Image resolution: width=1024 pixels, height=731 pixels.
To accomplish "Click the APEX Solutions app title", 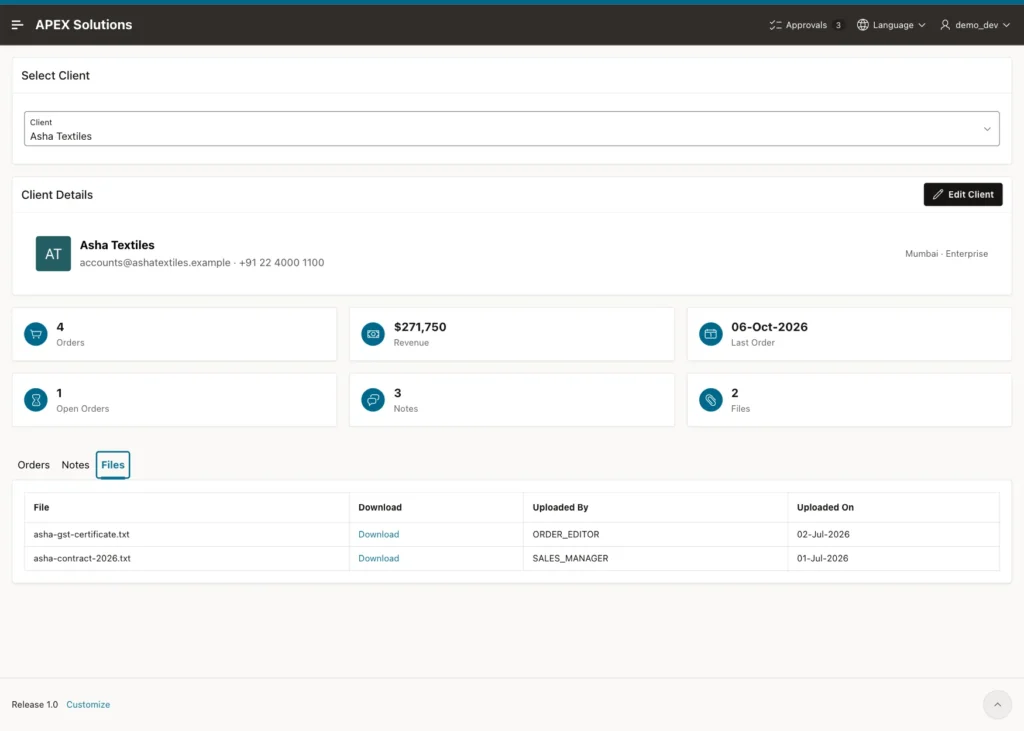I will point(84,25).
